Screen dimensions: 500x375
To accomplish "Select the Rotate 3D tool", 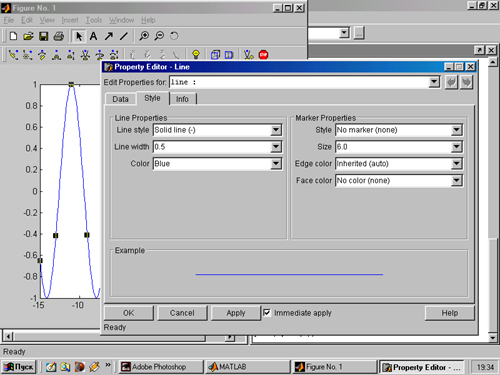I will 174,36.
